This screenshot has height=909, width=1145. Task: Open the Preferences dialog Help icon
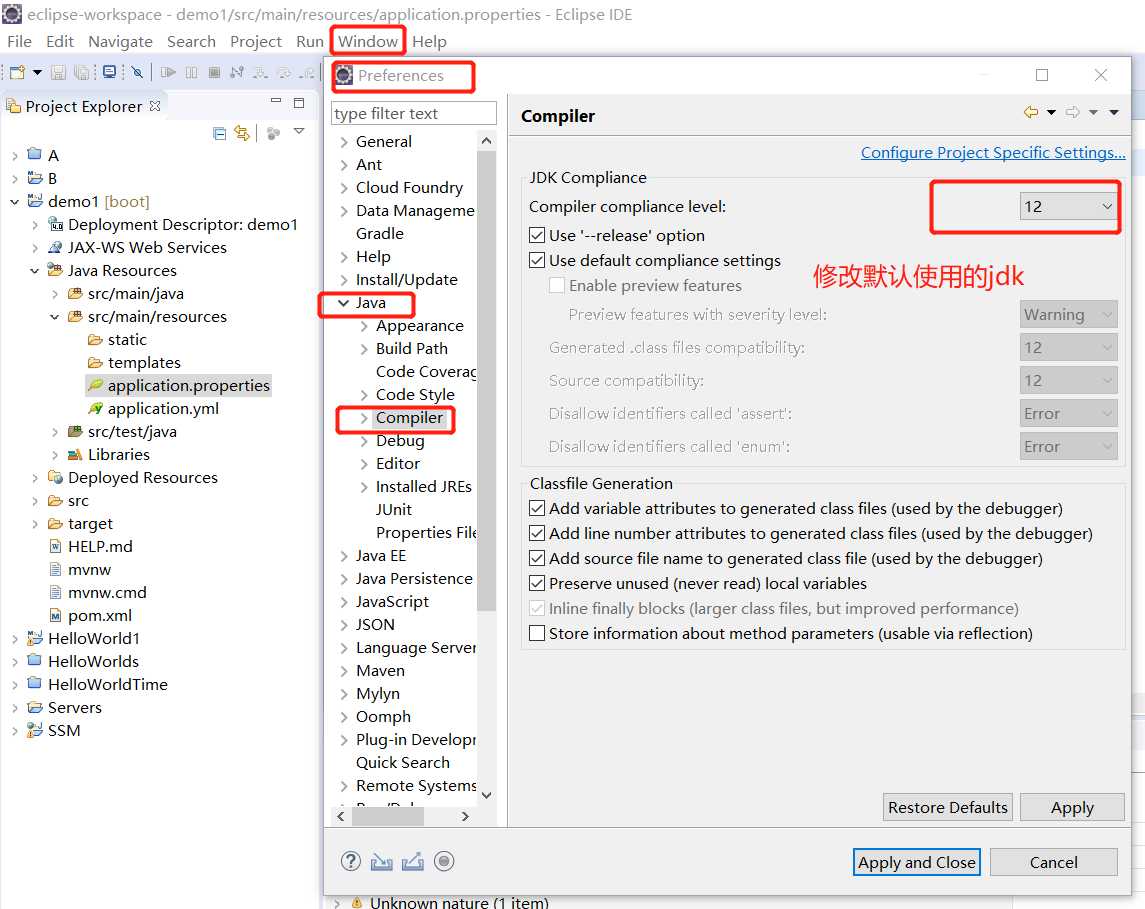tap(351, 862)
